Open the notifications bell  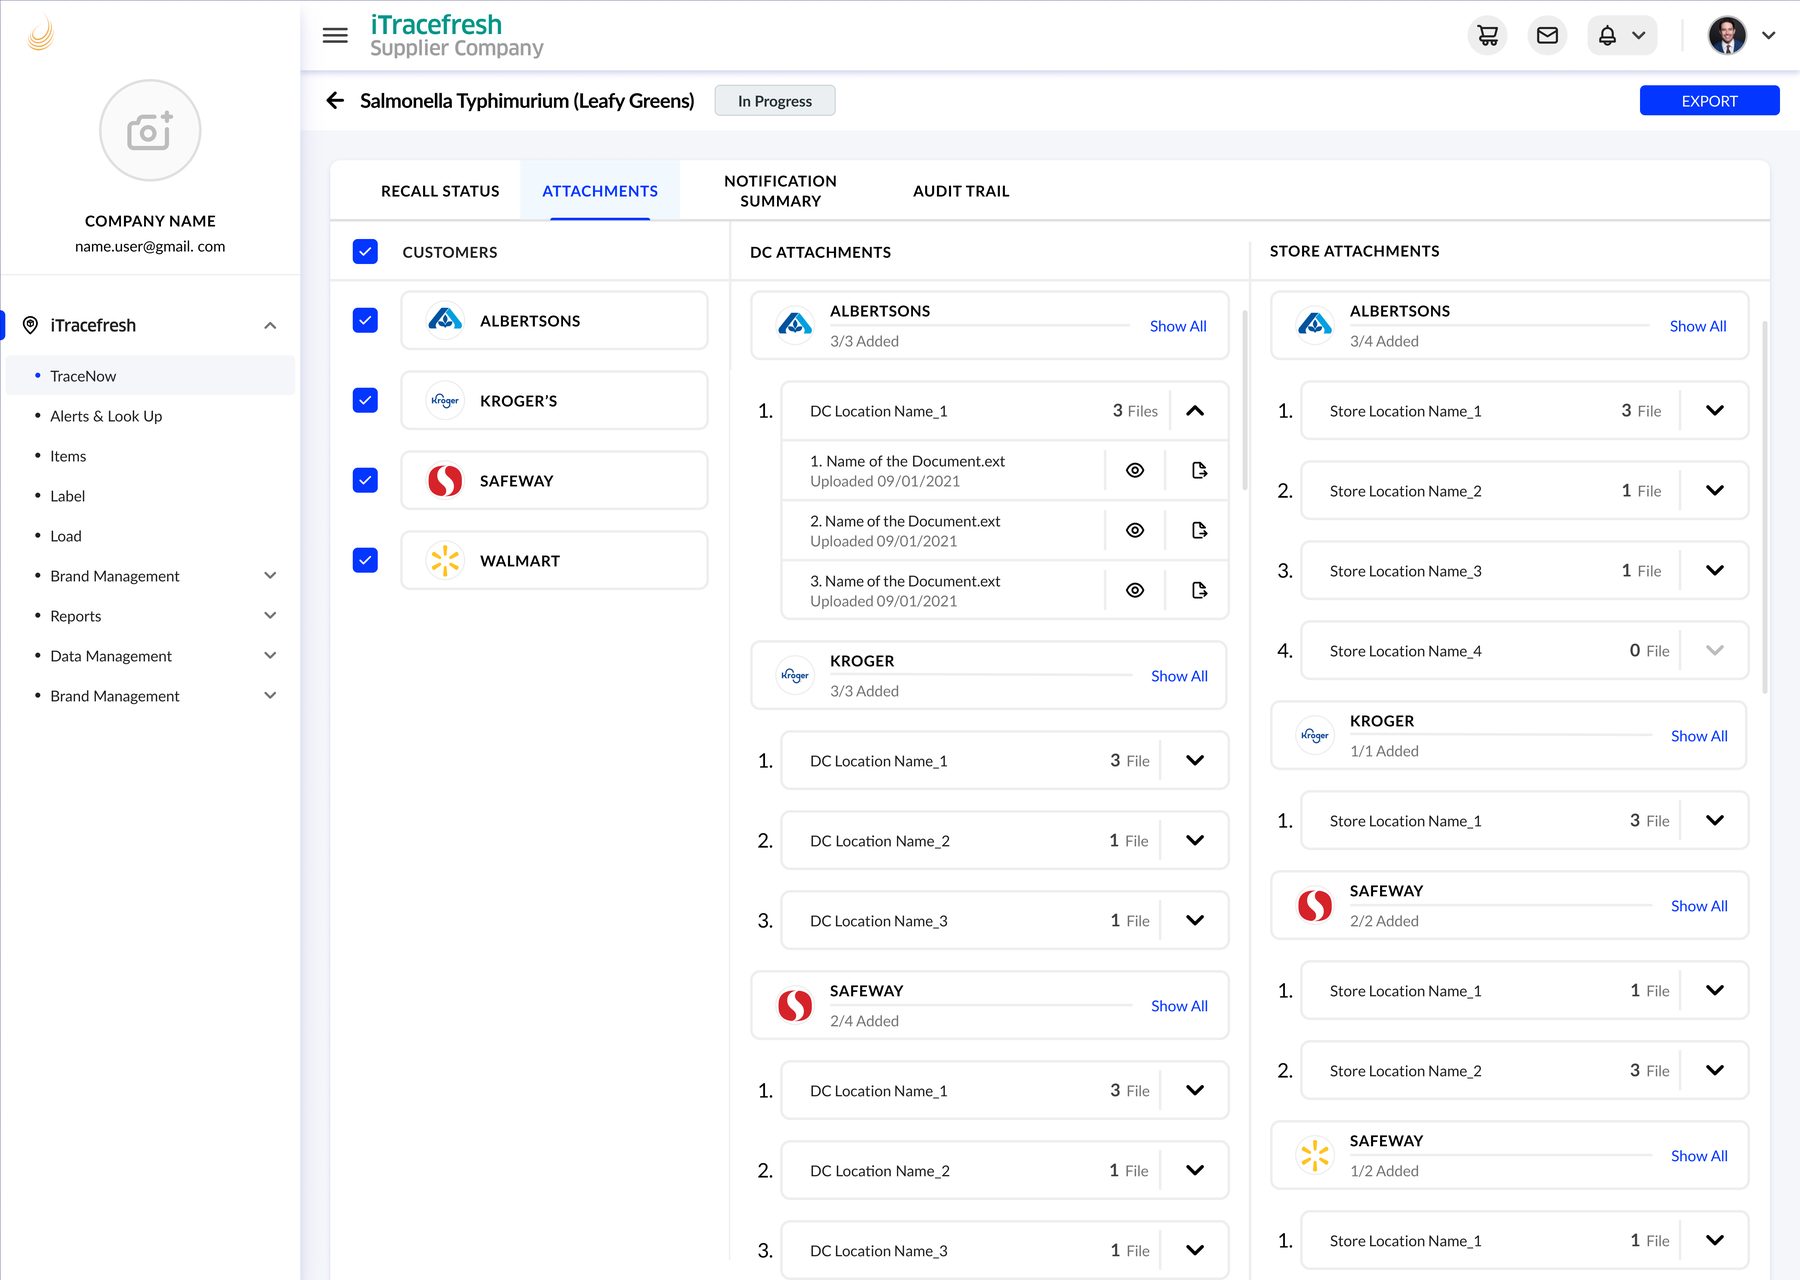coord(1607,36)
